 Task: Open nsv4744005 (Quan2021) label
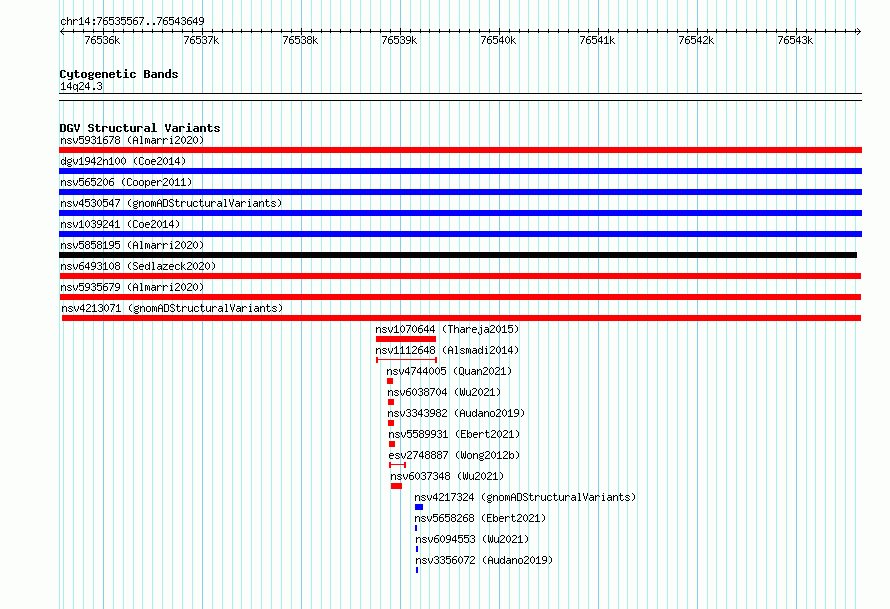point(449,371)
